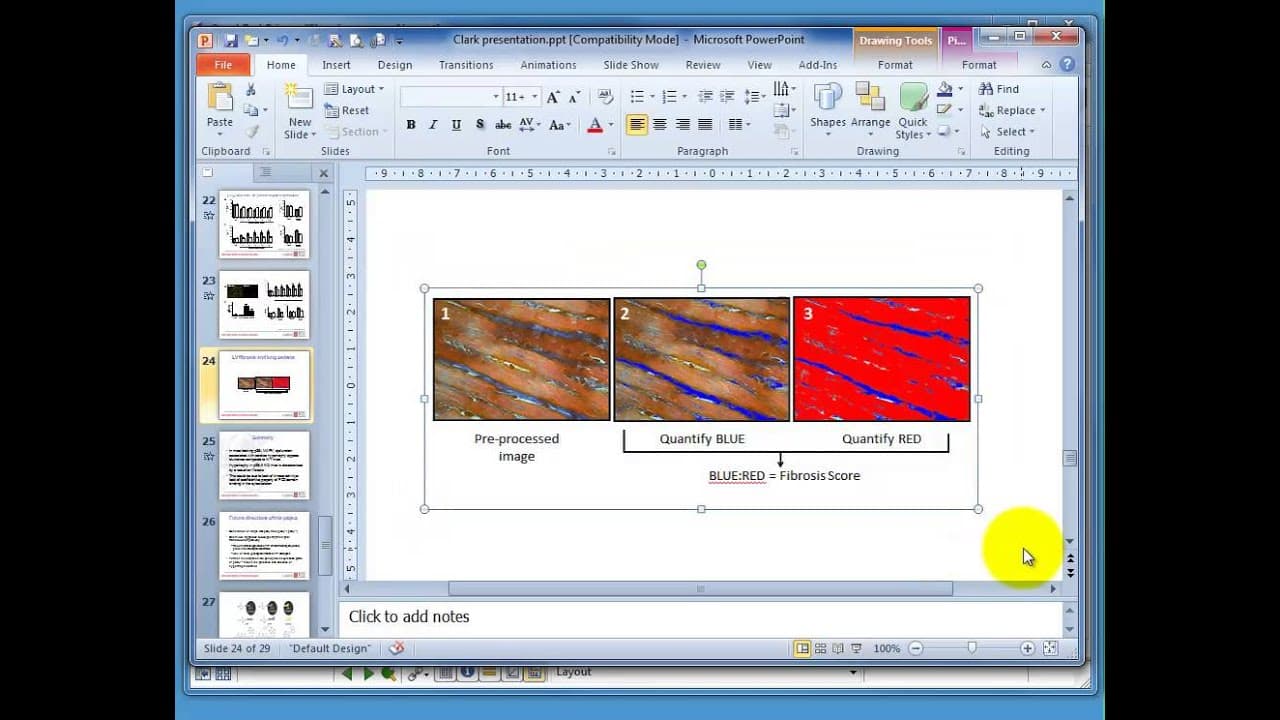Image resolution: width=1280 pixels, height=720 pixels.
Task: Open the Replace dropdown arrow
Action: (1042, 111)
